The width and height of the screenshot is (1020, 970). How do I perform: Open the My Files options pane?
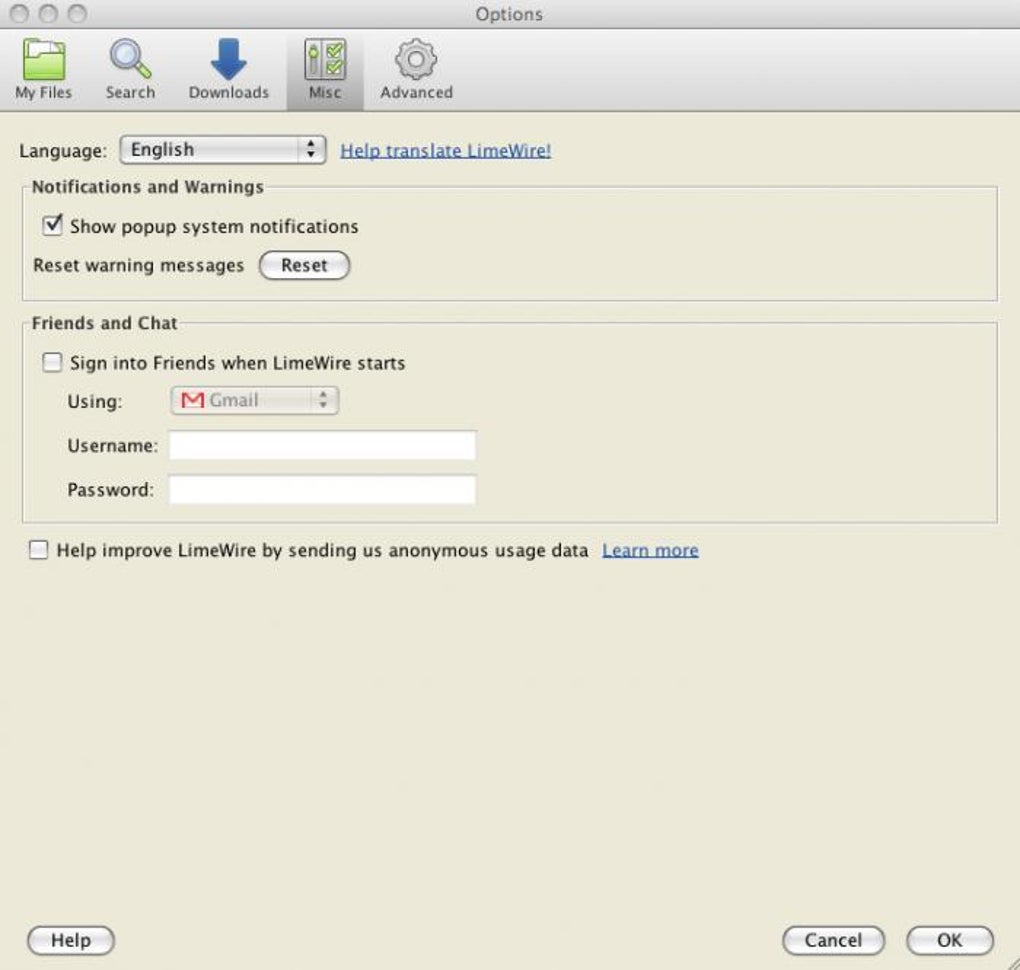[x=44, y=69]
